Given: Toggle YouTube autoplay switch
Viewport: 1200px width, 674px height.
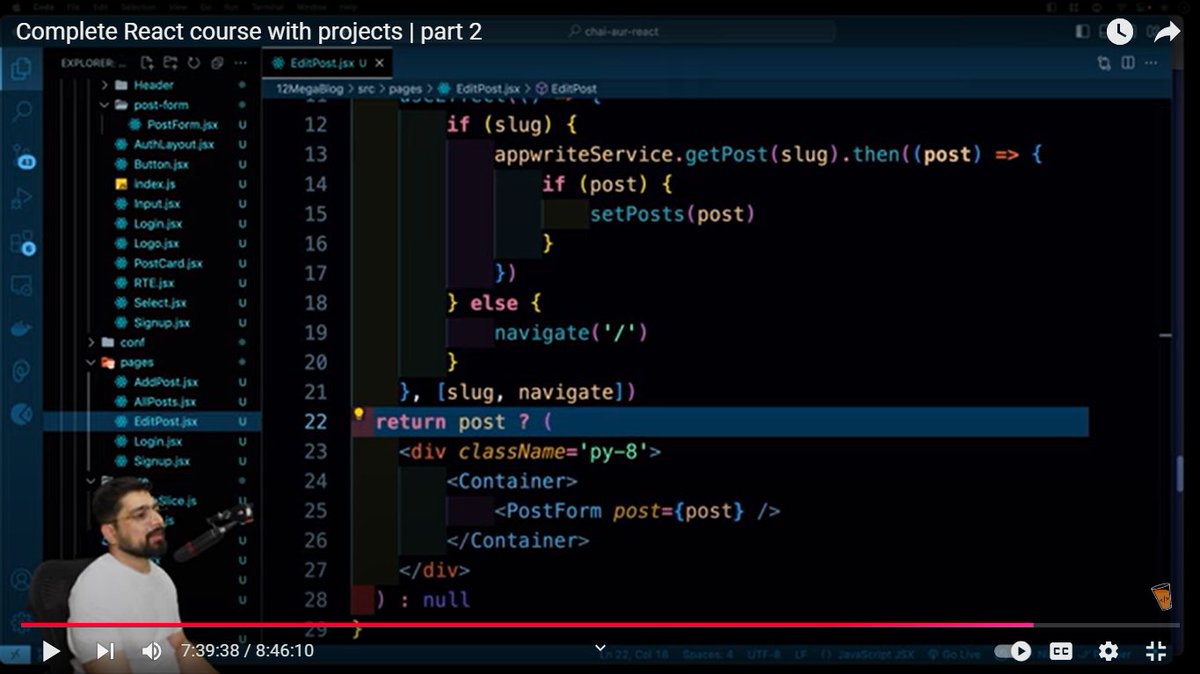Looking at the screenshot, I should point(1012,651).
